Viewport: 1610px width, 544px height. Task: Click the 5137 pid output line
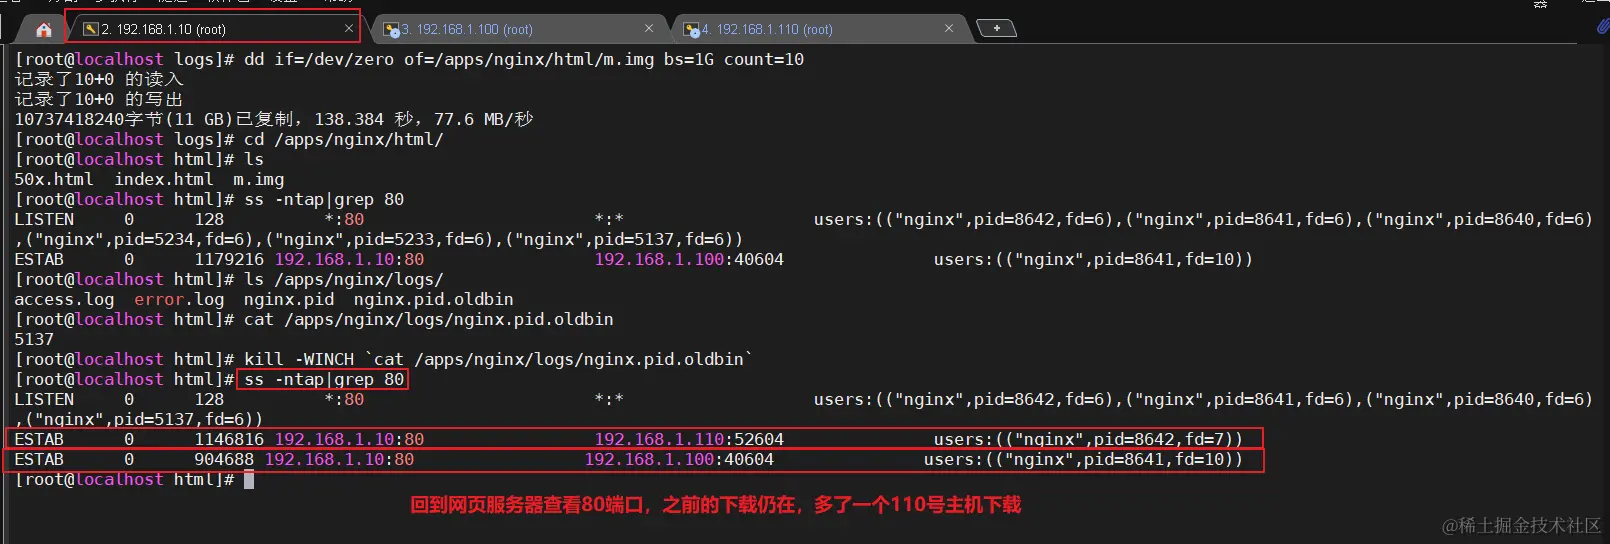(34, 339)
